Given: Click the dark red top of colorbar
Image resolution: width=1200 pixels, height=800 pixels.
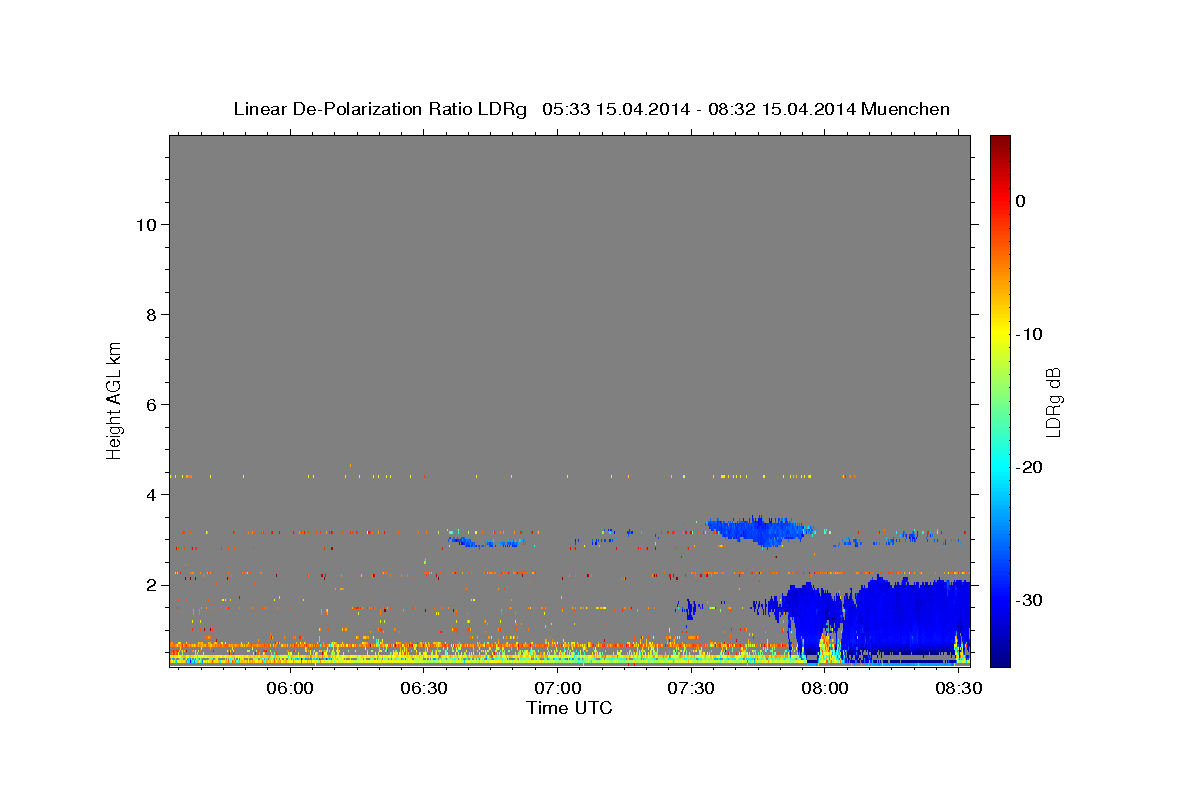Looking at the screenshot, I should 1000,143.
